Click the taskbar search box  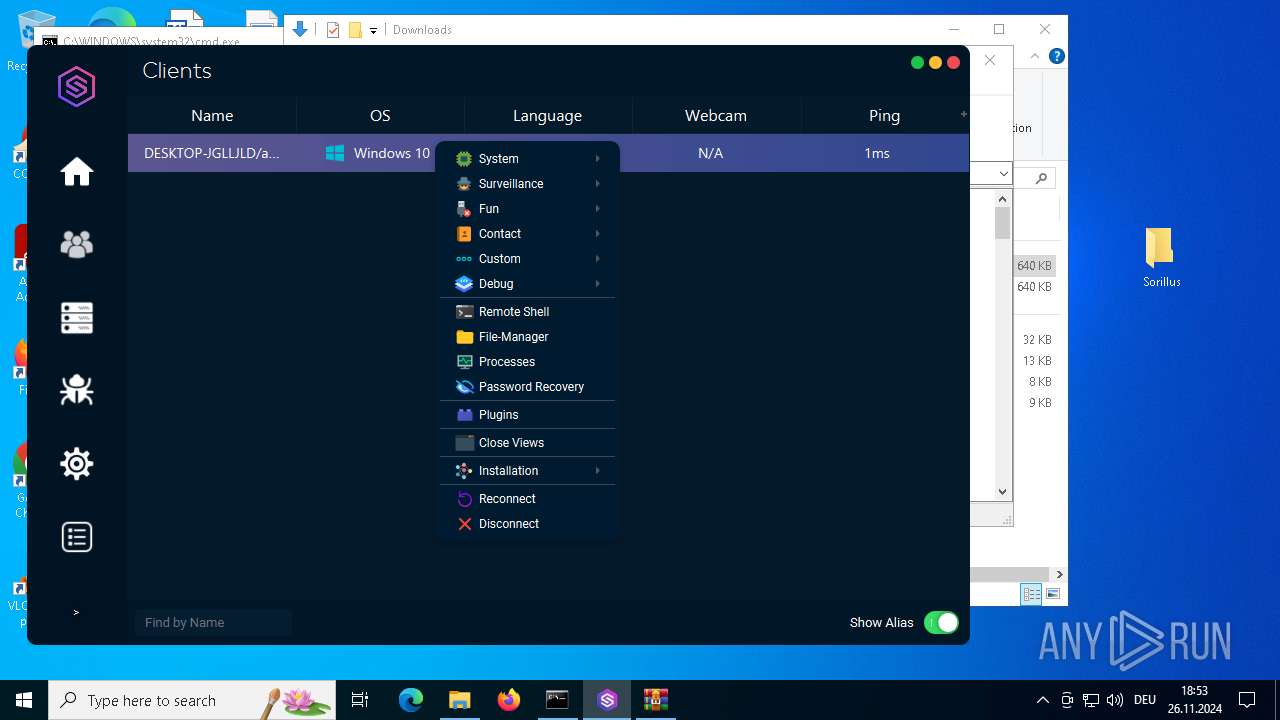(192, 700)
